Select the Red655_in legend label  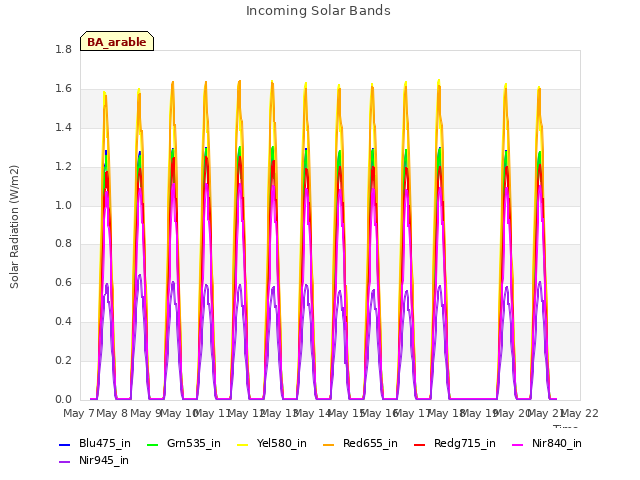(x=370, y=444)
